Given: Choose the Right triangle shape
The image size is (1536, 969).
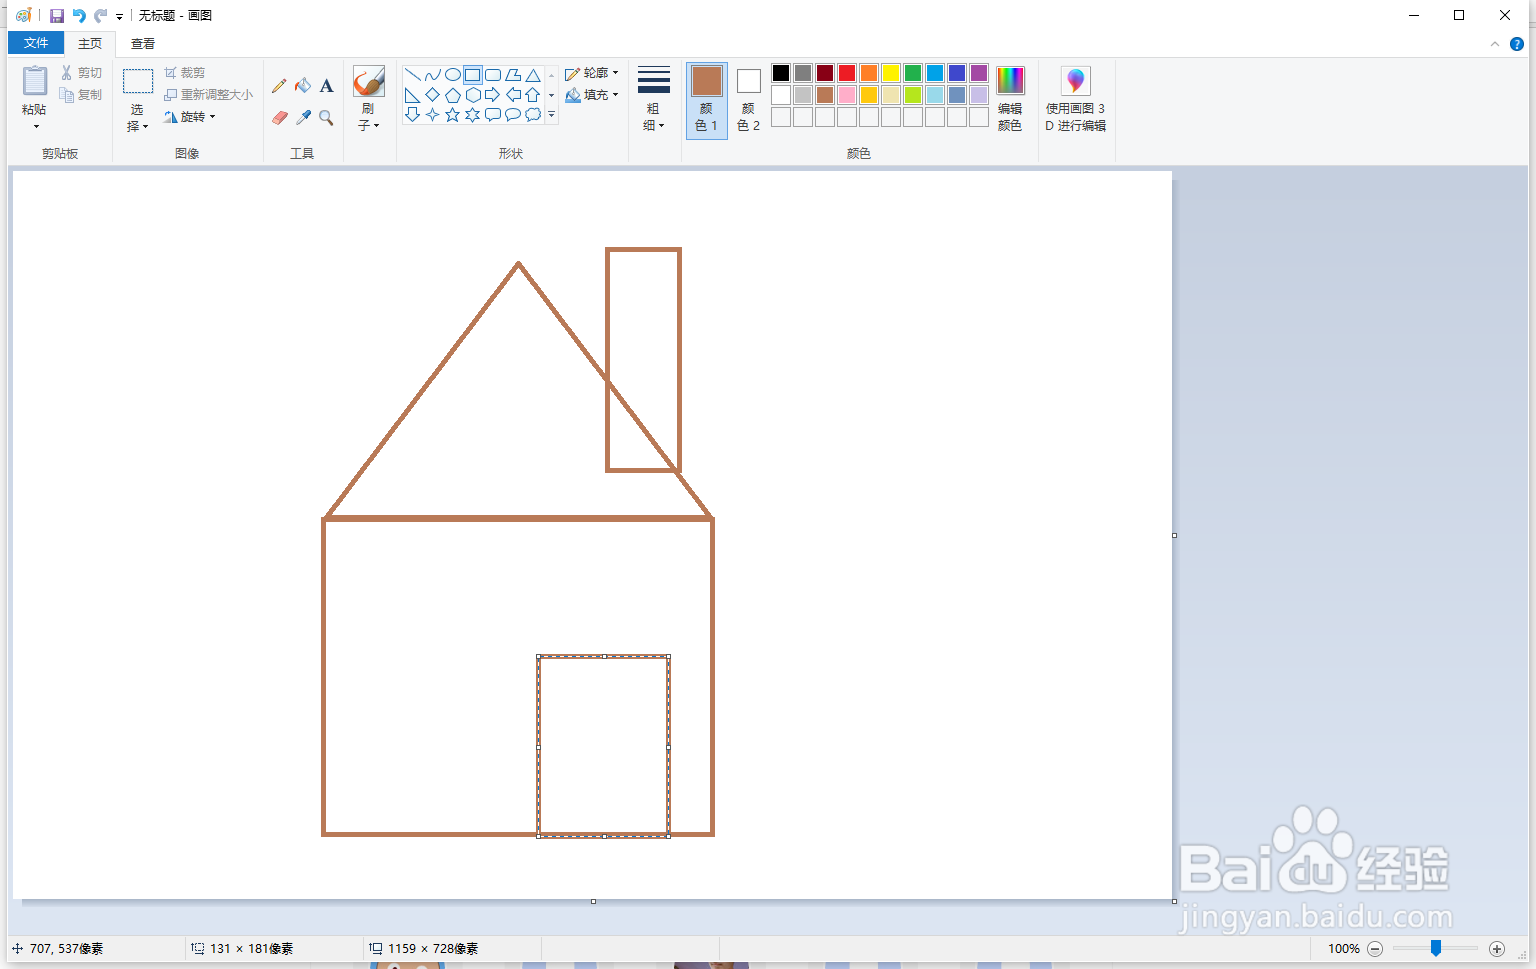Looking at the screenshot, I should click(x=412, y=95).
